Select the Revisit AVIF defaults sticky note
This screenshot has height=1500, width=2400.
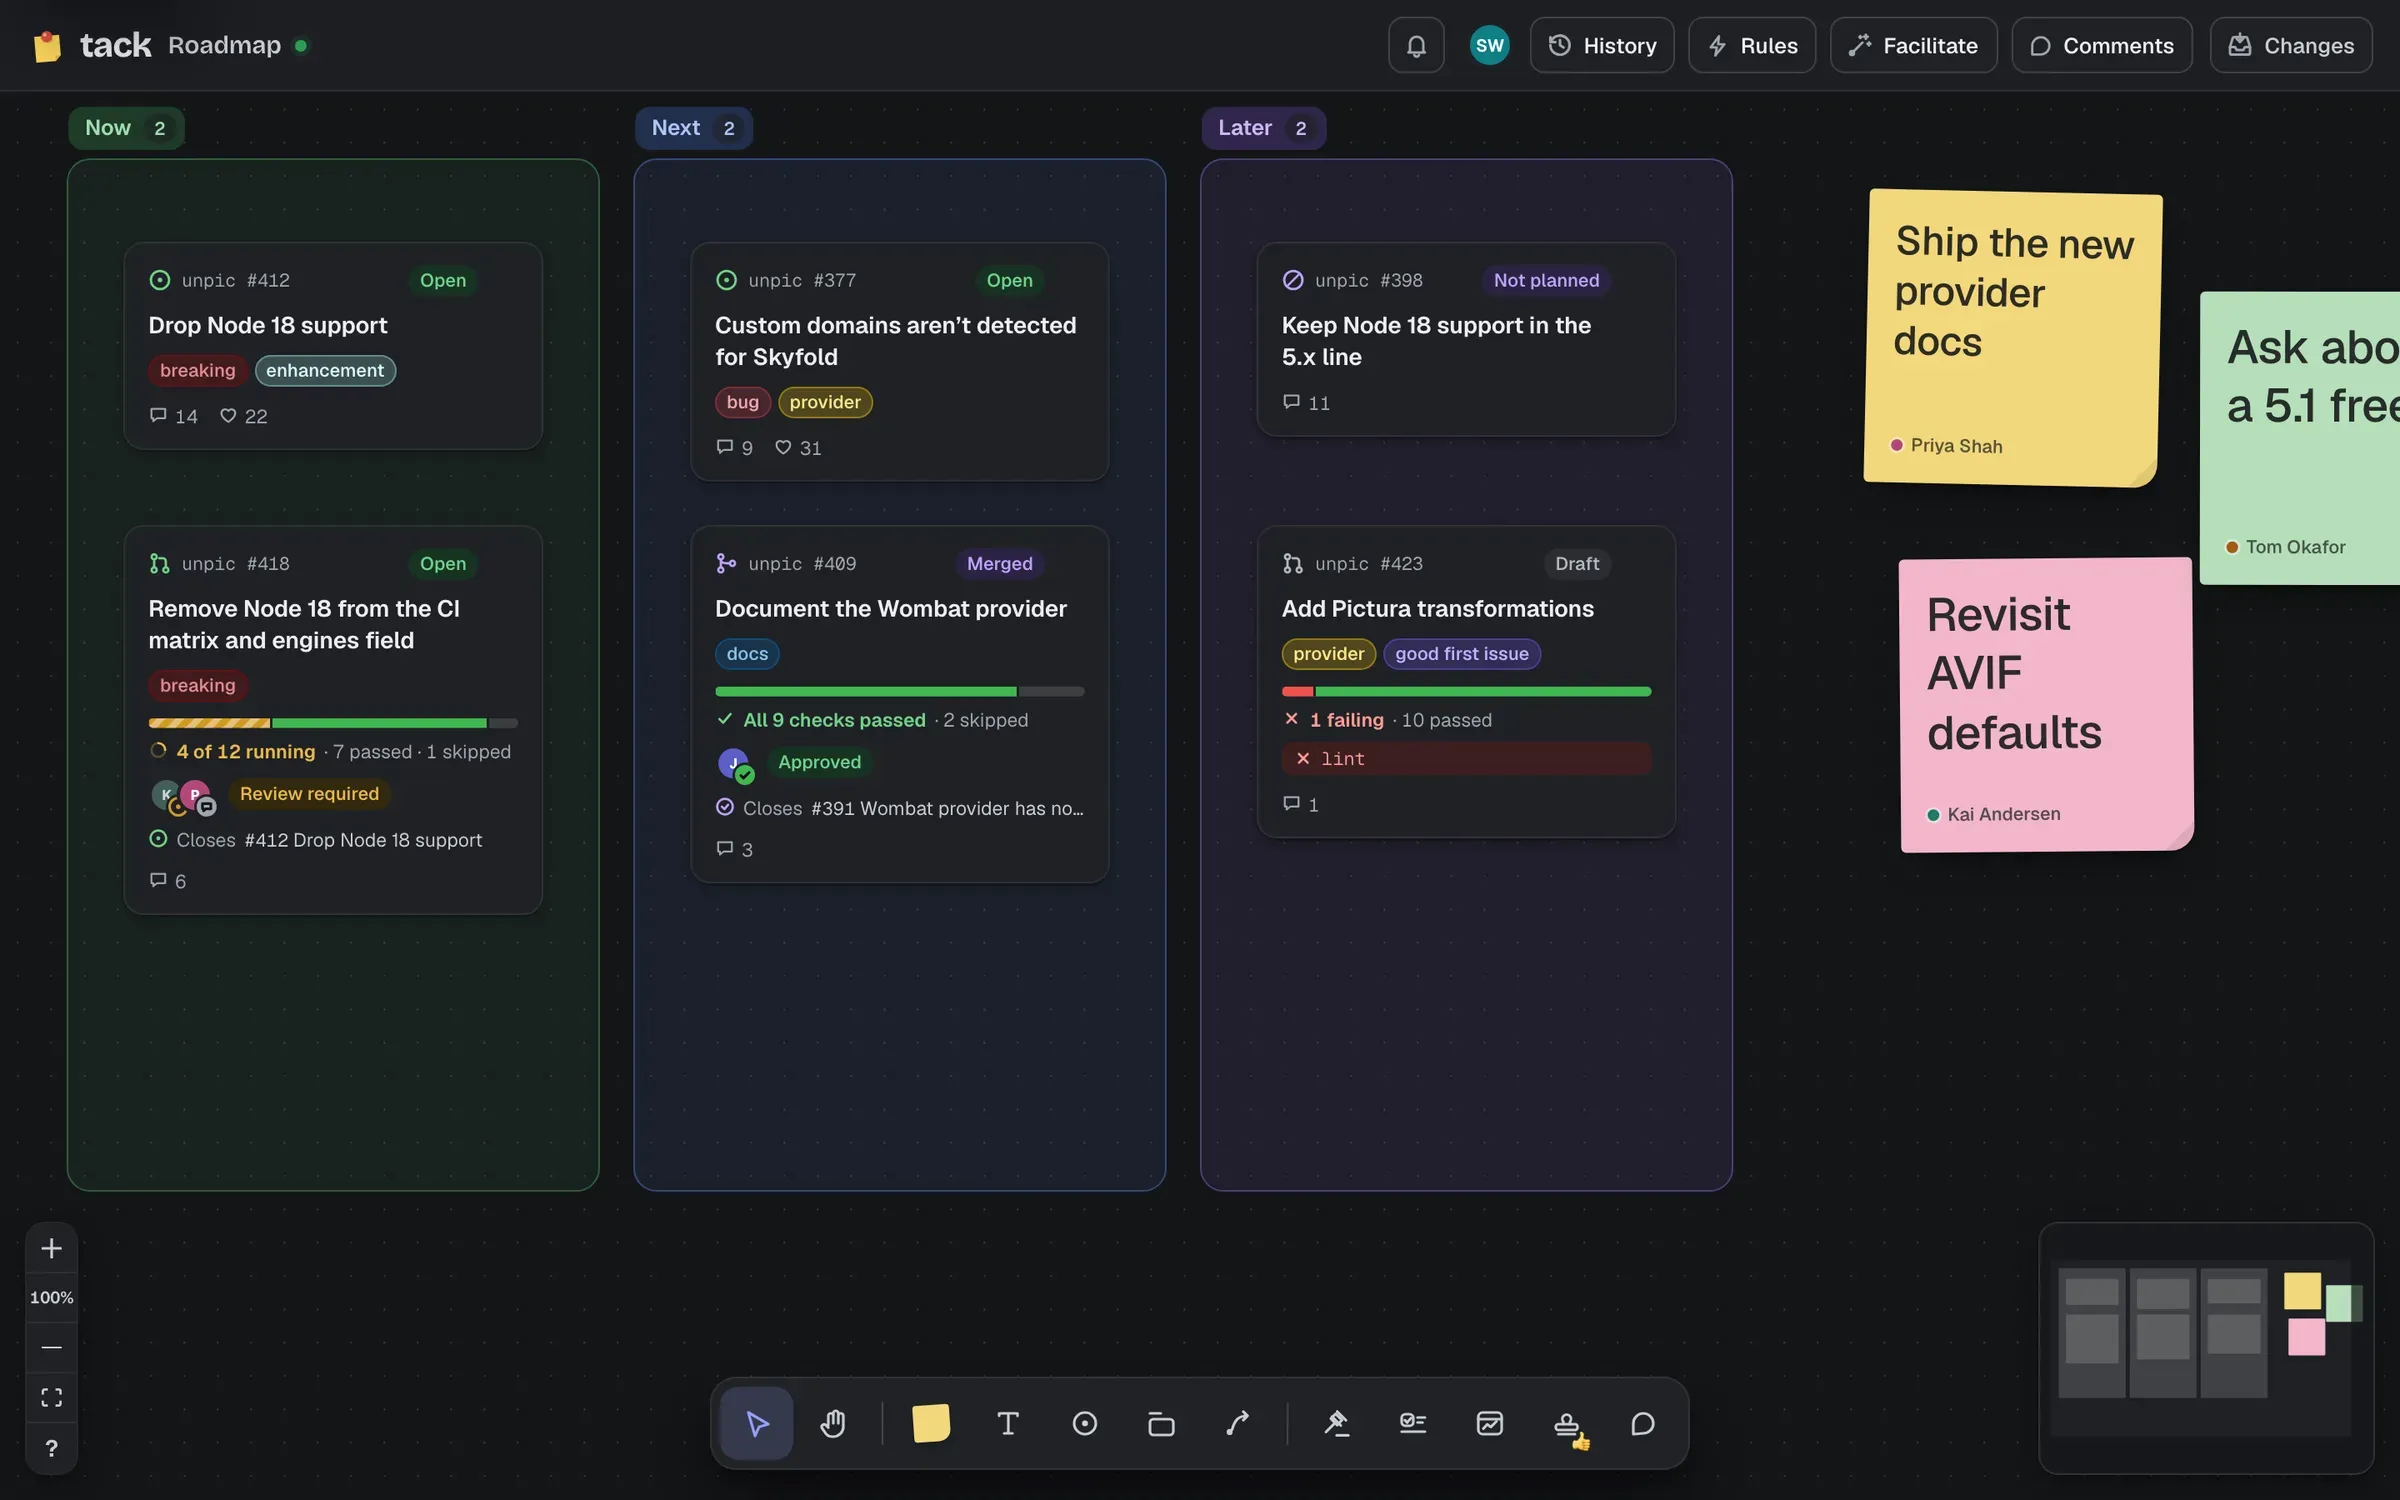[x=2046, y=705]
